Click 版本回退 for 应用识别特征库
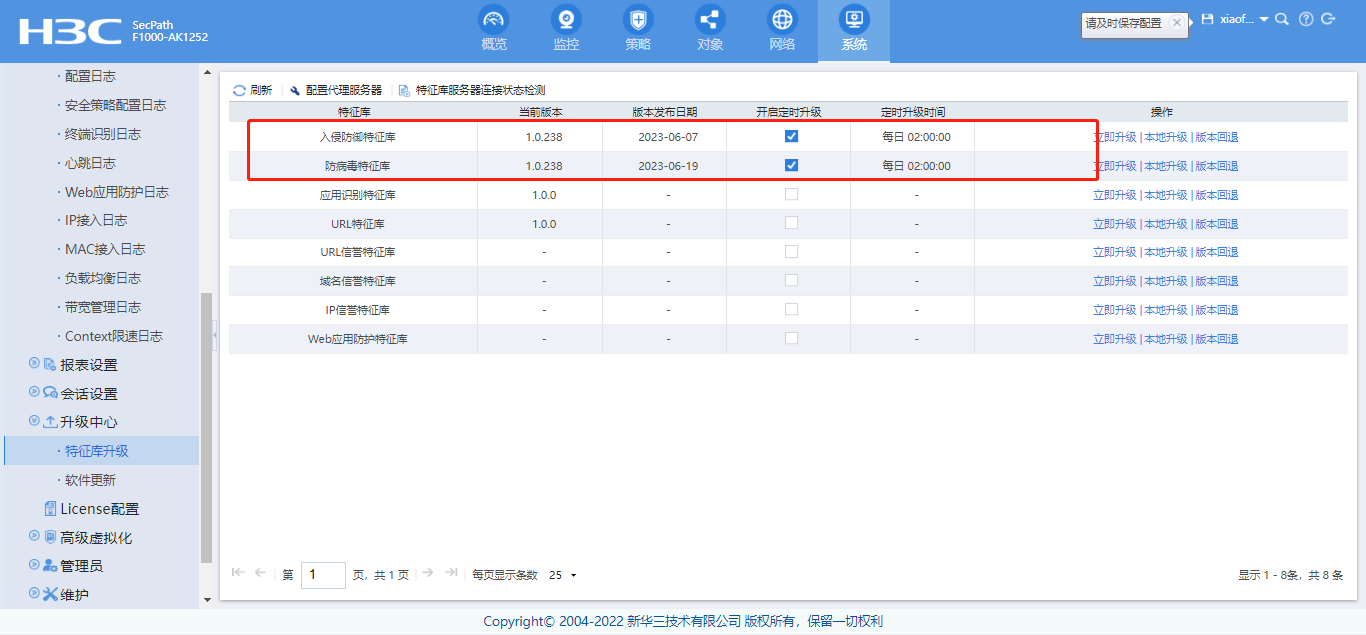The image size is (1366, 635). [x=1217, y=195]
